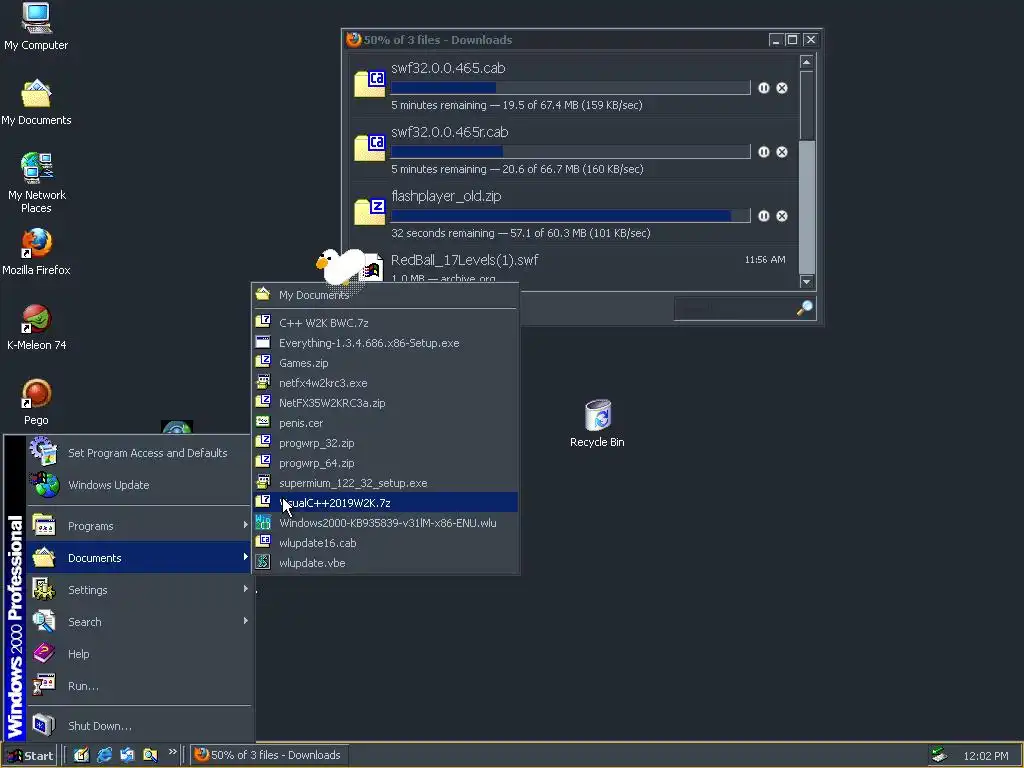Click the Downloads taskbar button
1024x768 pixels.
(x=269, y=755)
